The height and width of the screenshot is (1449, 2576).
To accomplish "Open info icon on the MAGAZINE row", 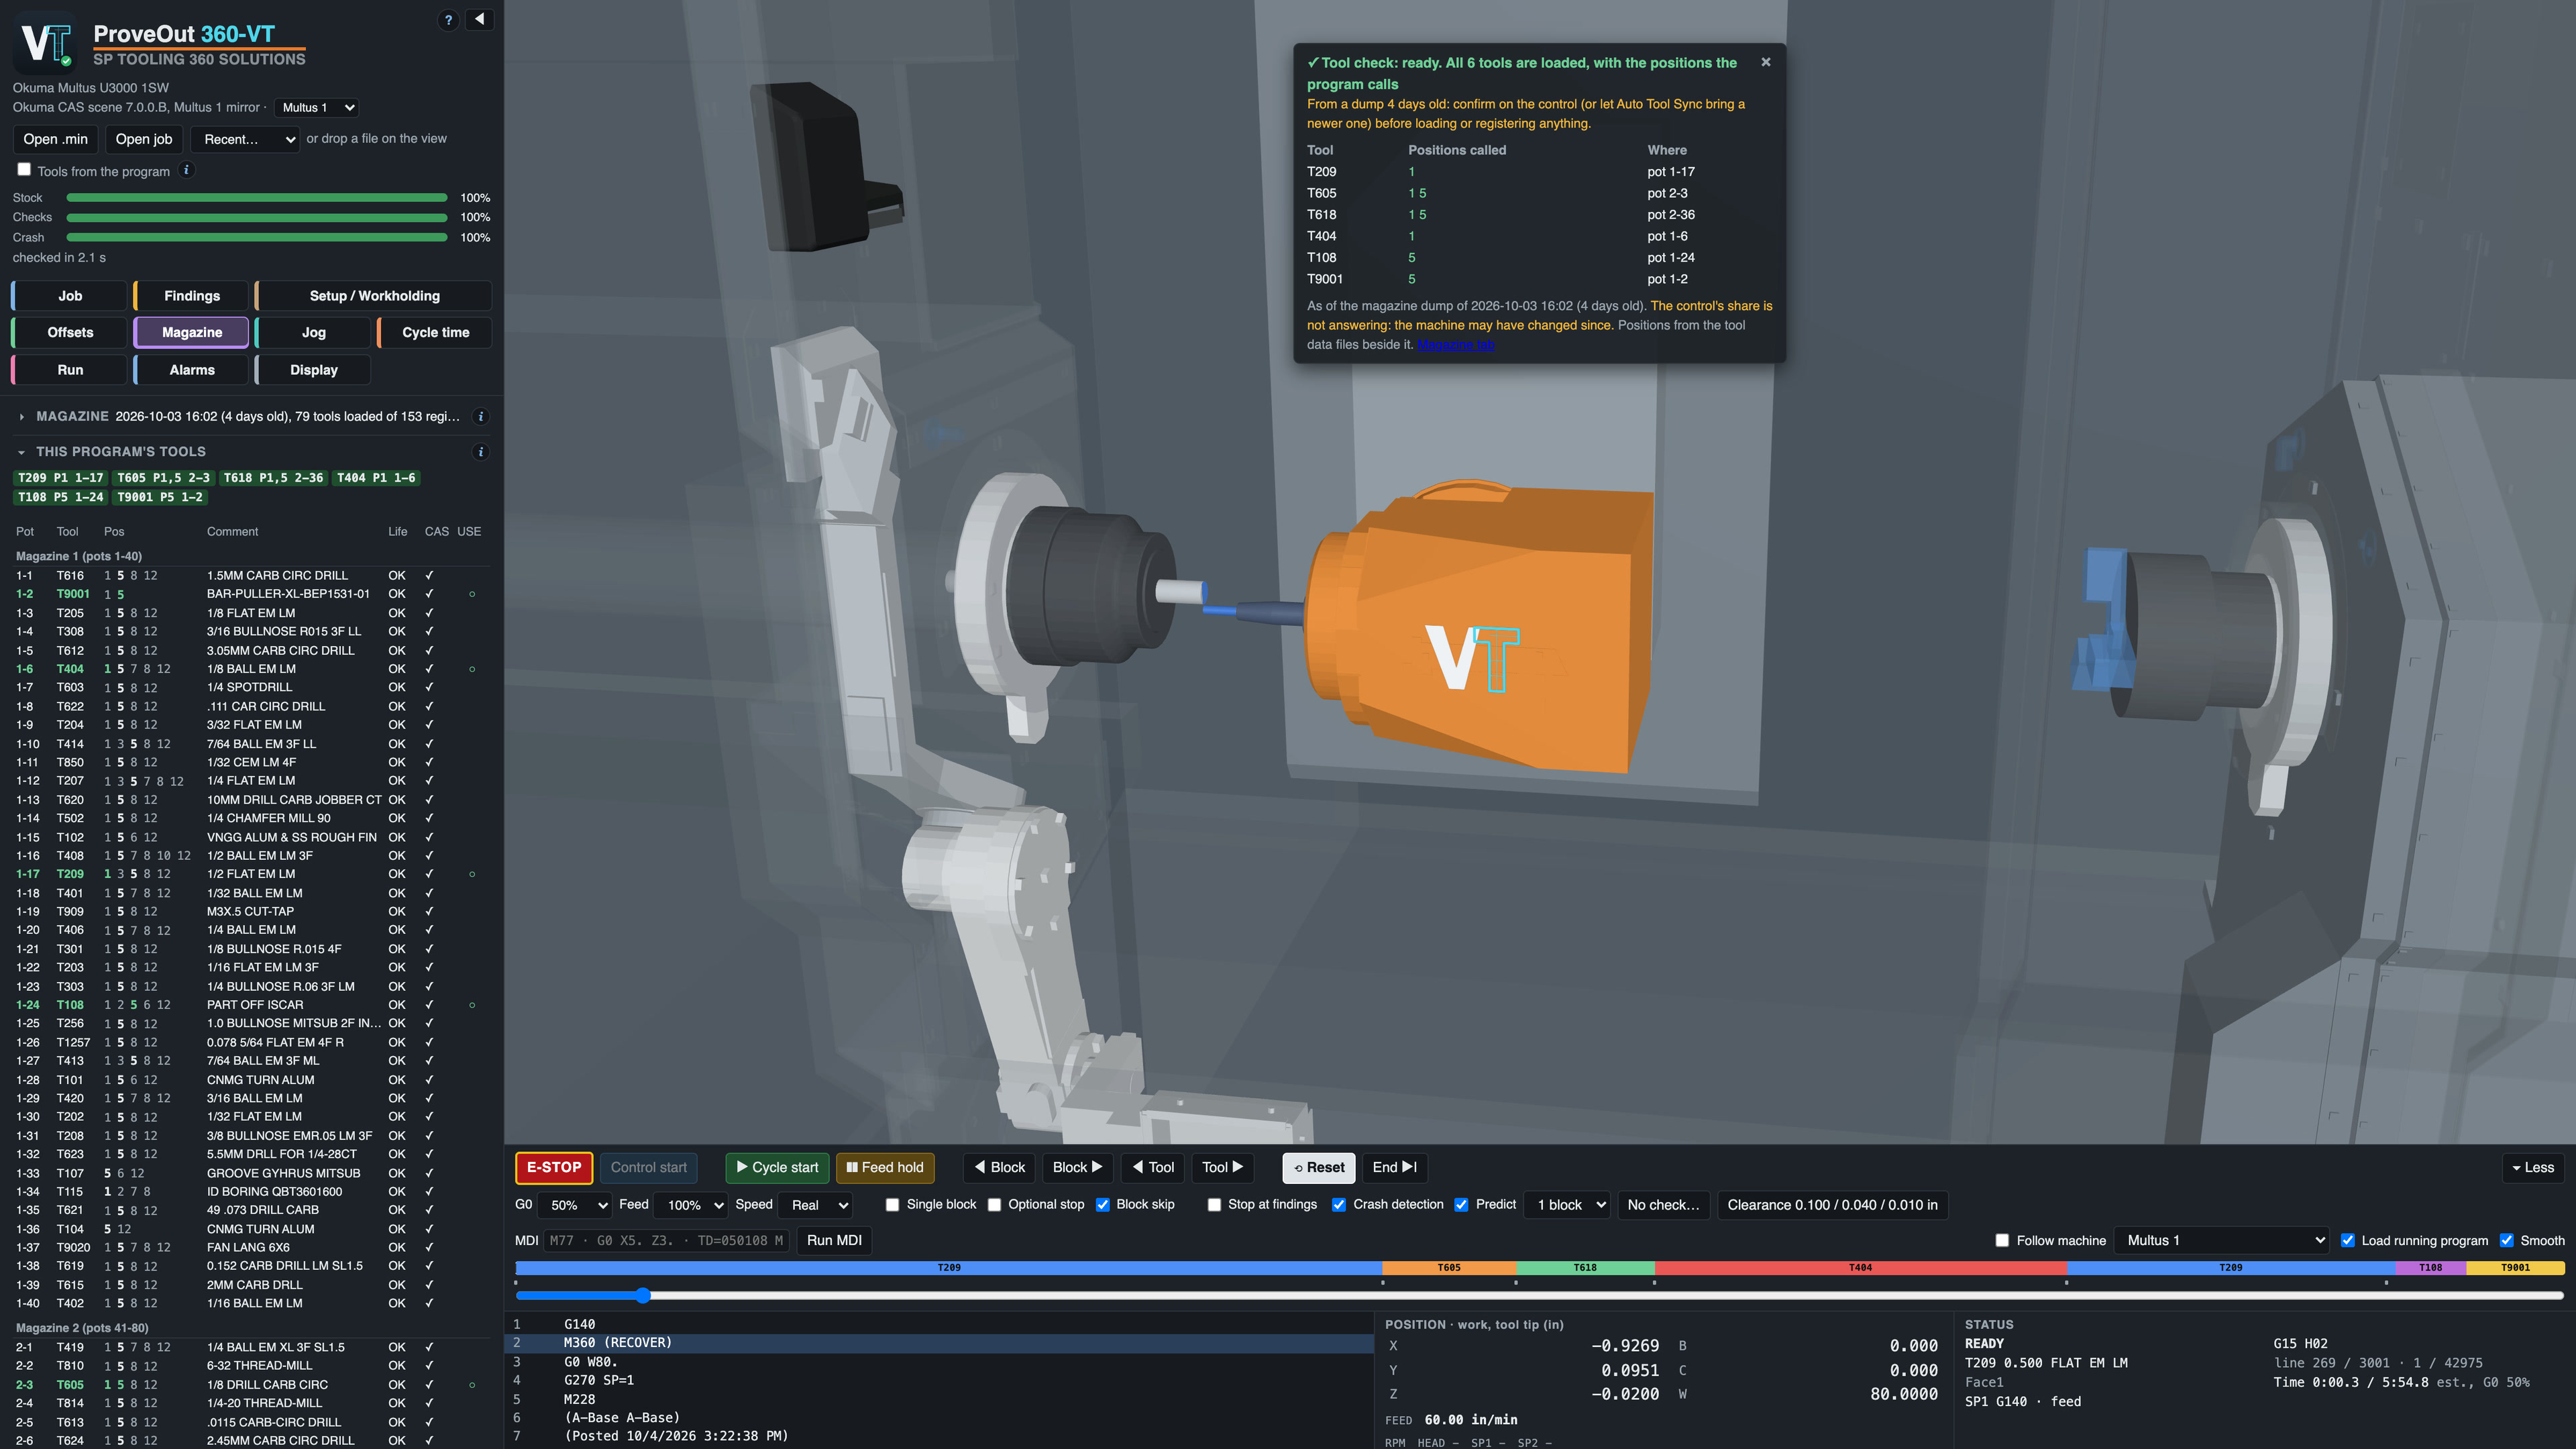I will (481, 416).
